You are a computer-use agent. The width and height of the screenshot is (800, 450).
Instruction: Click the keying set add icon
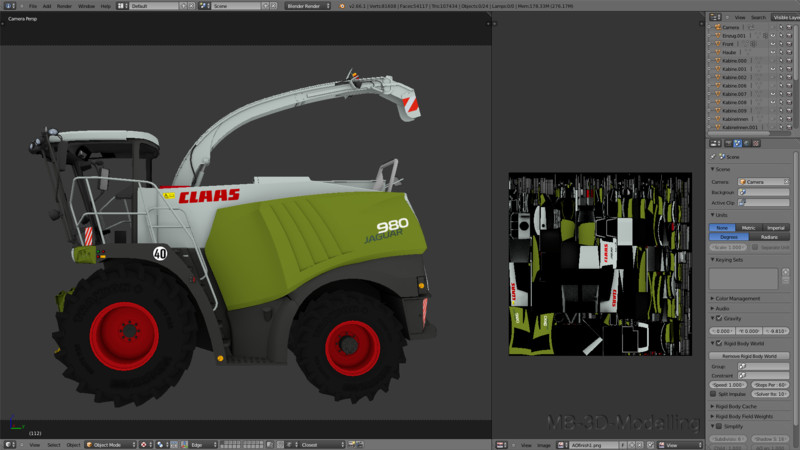(786, 272)
